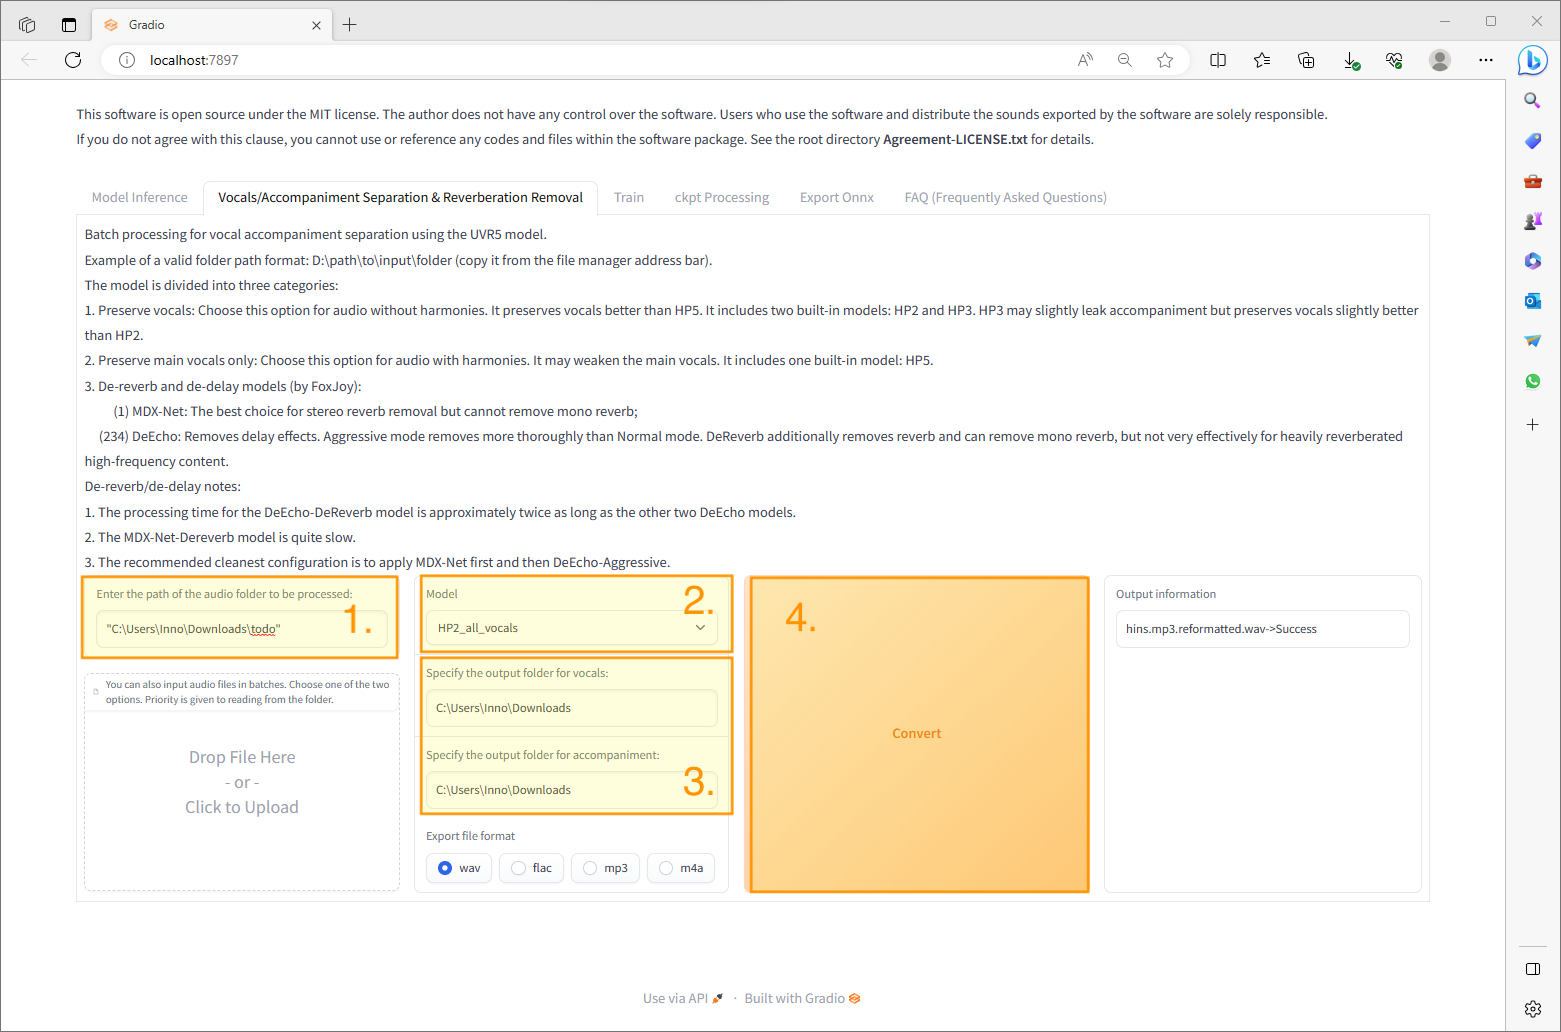1561x1032 pixels.
Task: Switch to Model Inference tab
Action: click(140, 197)
